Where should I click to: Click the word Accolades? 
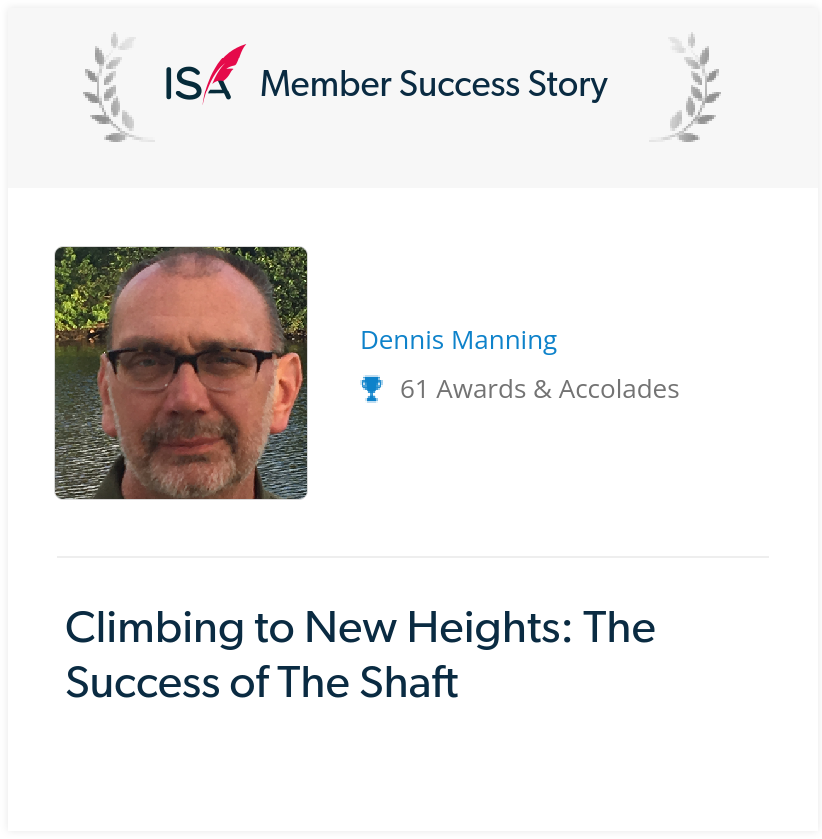coord(619,390)
